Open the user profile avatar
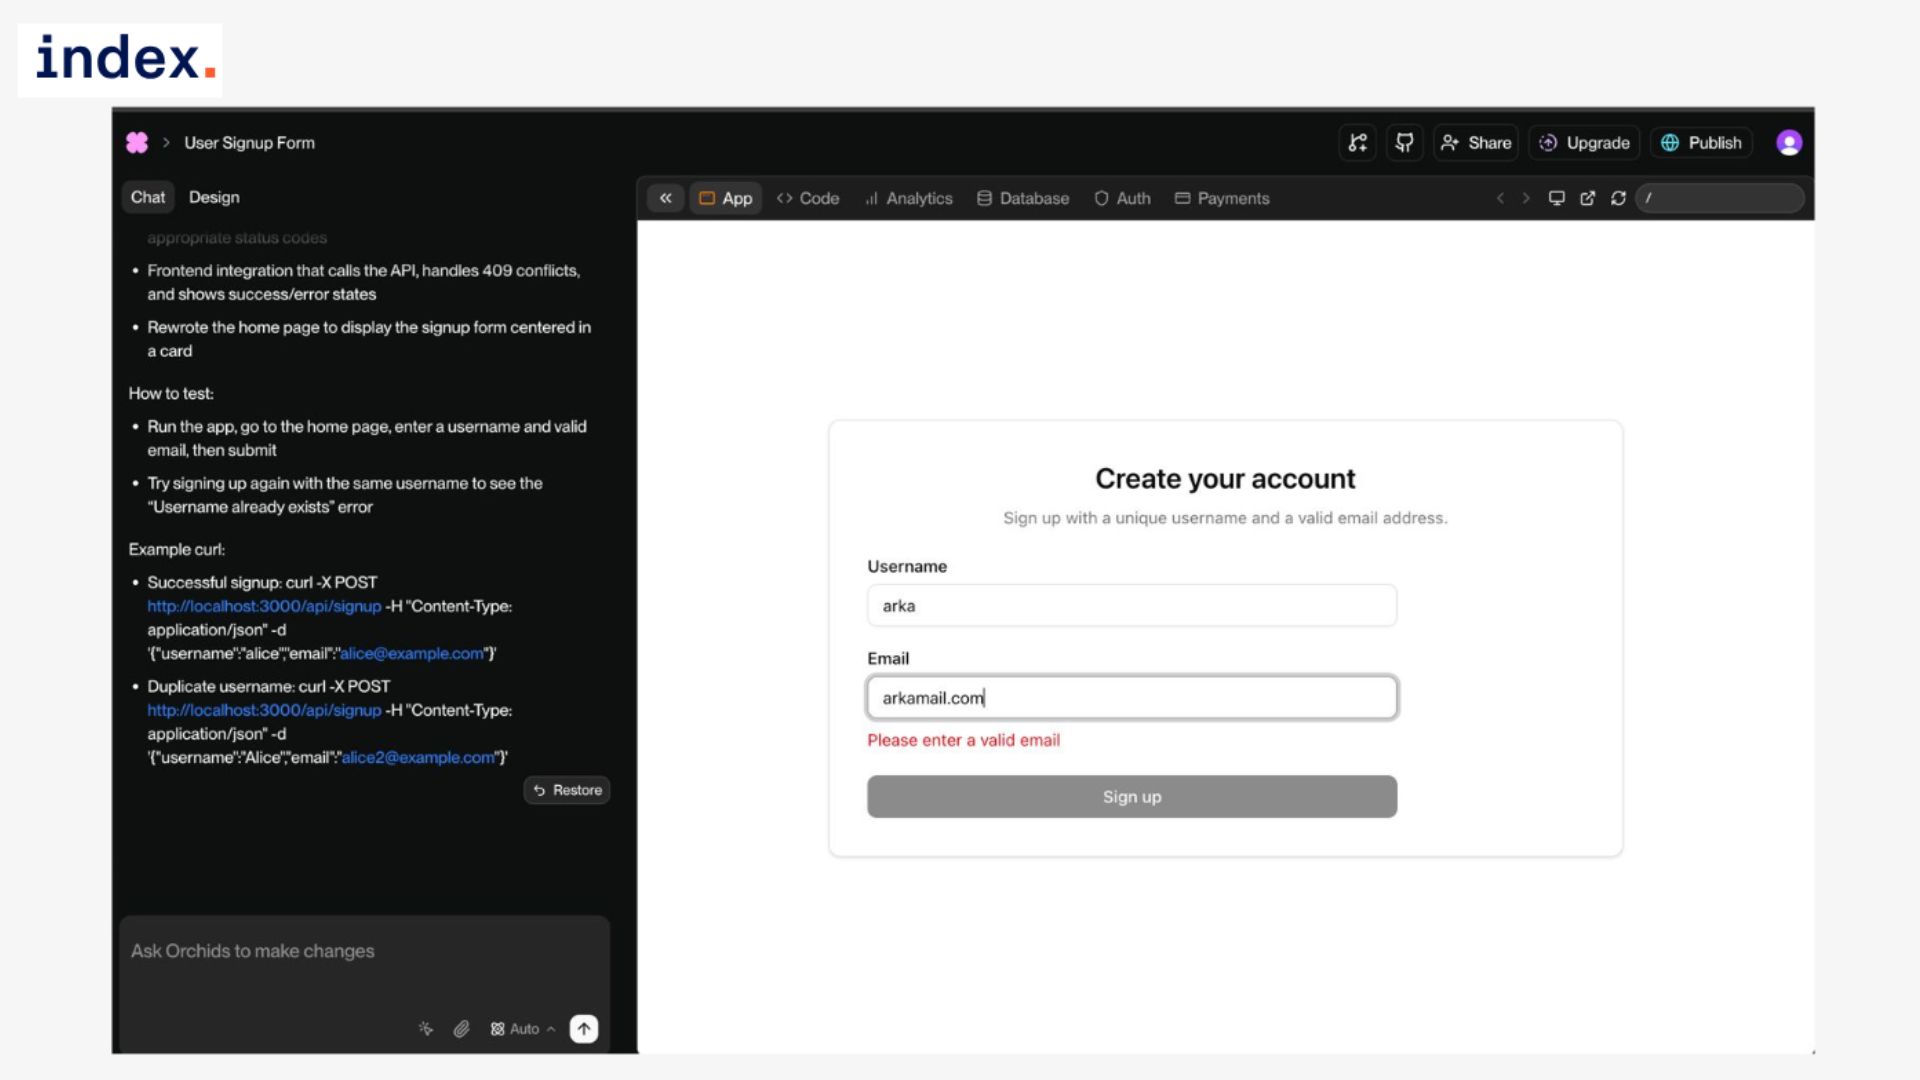Screen dimensions: 1920x1080 tap(1788, 143)
